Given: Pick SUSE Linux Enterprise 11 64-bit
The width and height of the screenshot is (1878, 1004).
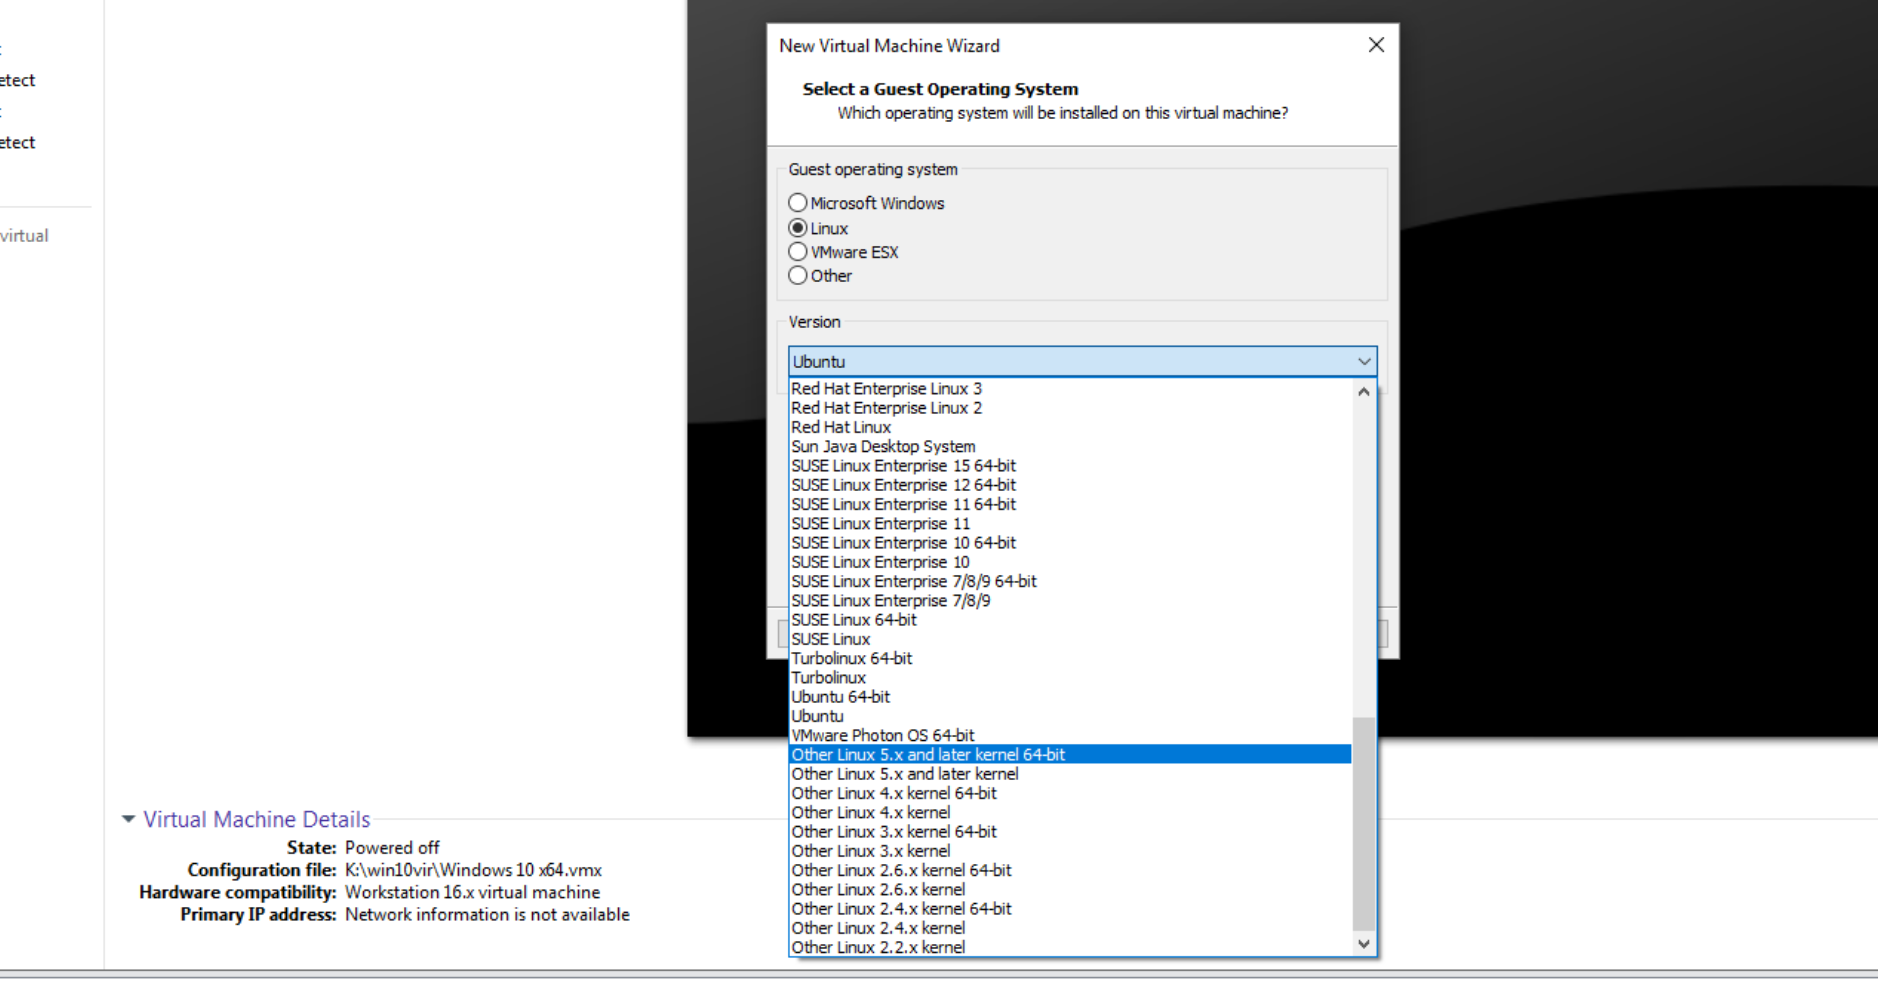Looking at the screenshot, I should pos(1070,504).
